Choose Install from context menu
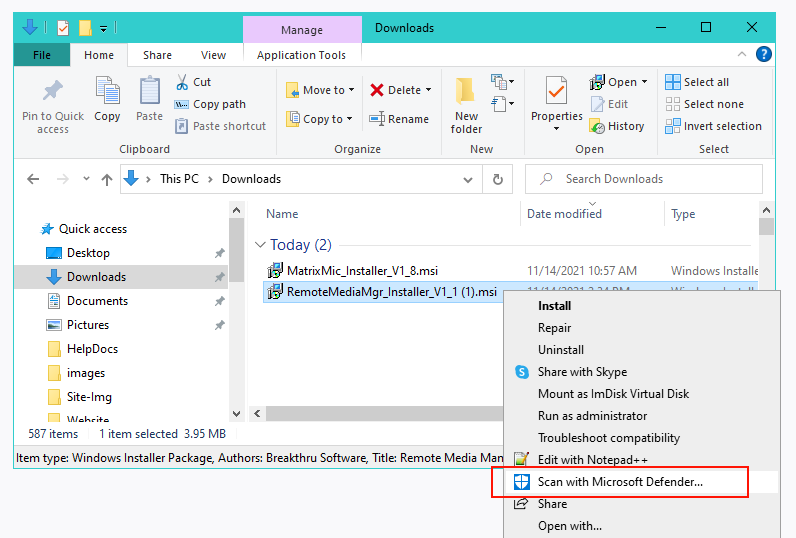This screenshot has height=538, width=796. pos(554,306)
